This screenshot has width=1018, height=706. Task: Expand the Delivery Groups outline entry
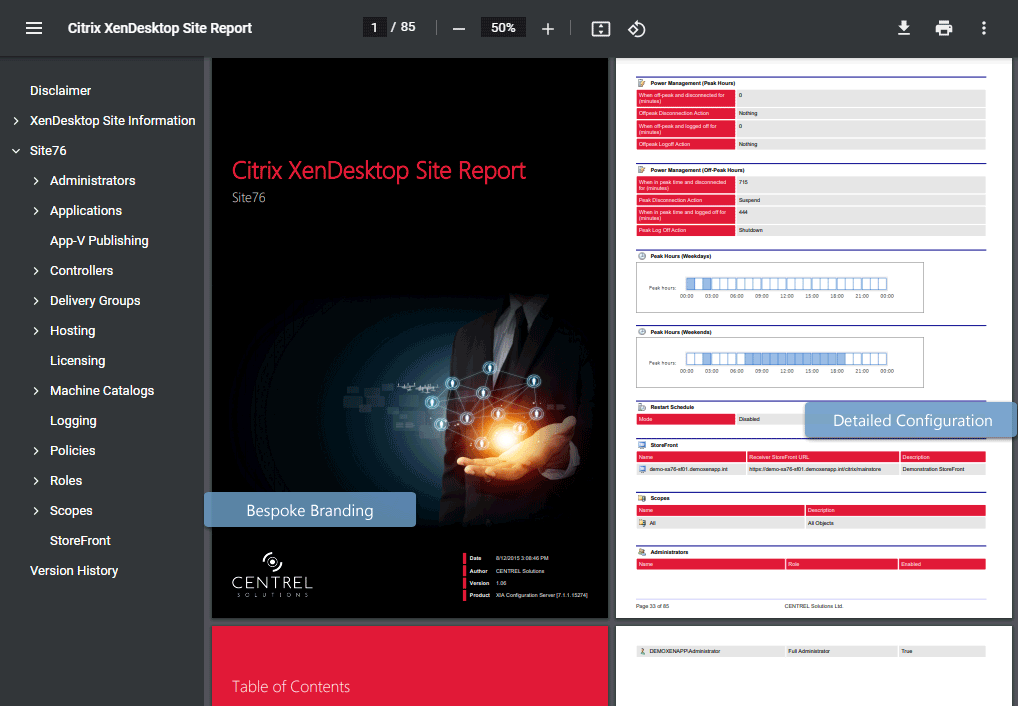[x=36, y=301]
